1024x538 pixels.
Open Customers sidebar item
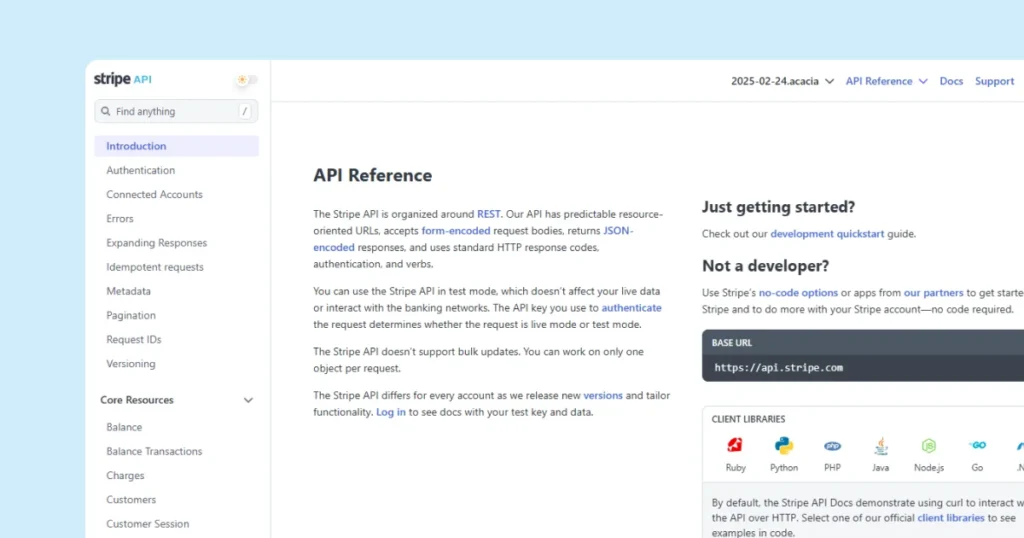pos(131,499)
